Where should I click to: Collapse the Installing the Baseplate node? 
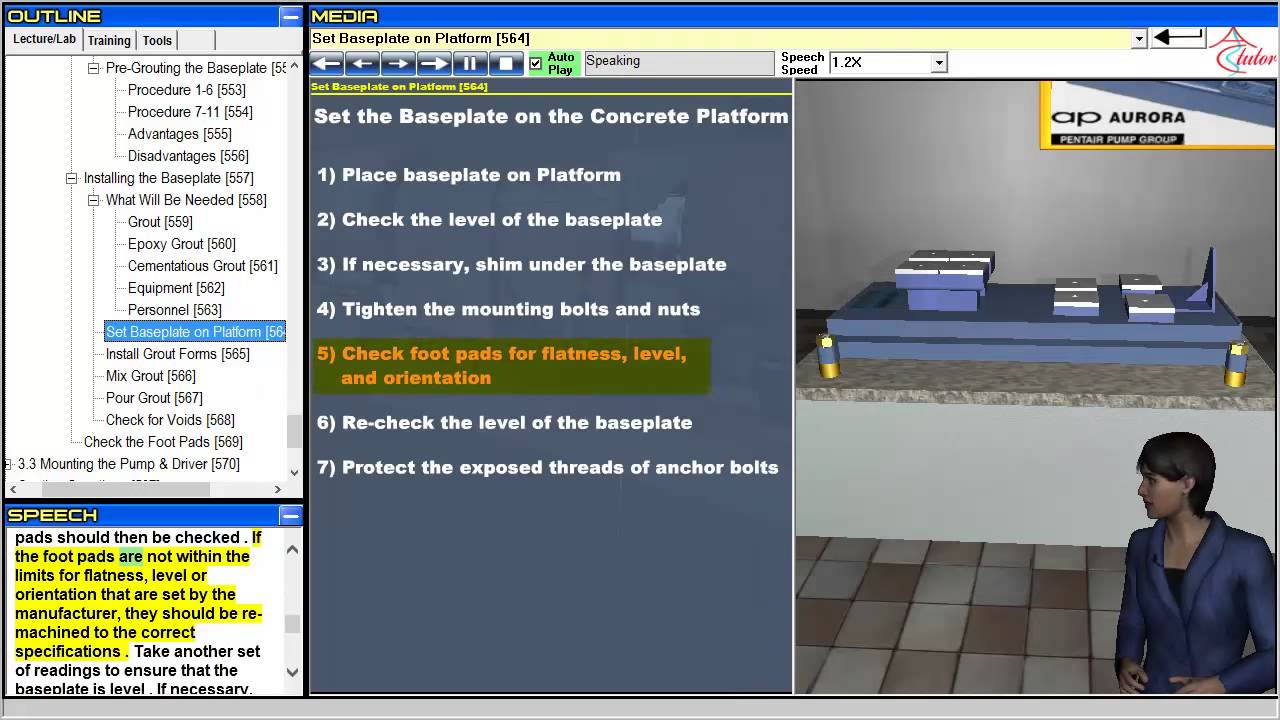point(71,178)
